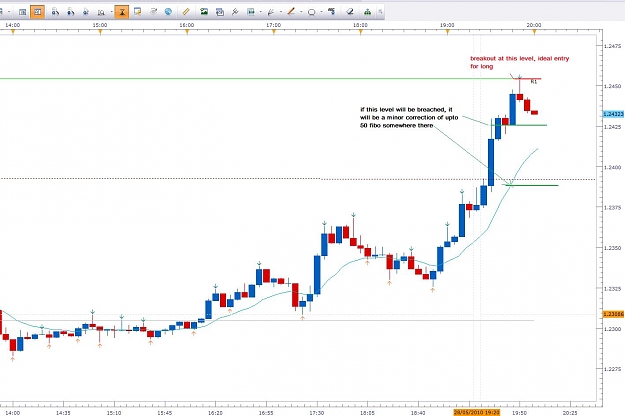This screenshot has height=416, width=625.
Task: Open the toolbar overflow chevron at right end
Action: click(380, 12)
